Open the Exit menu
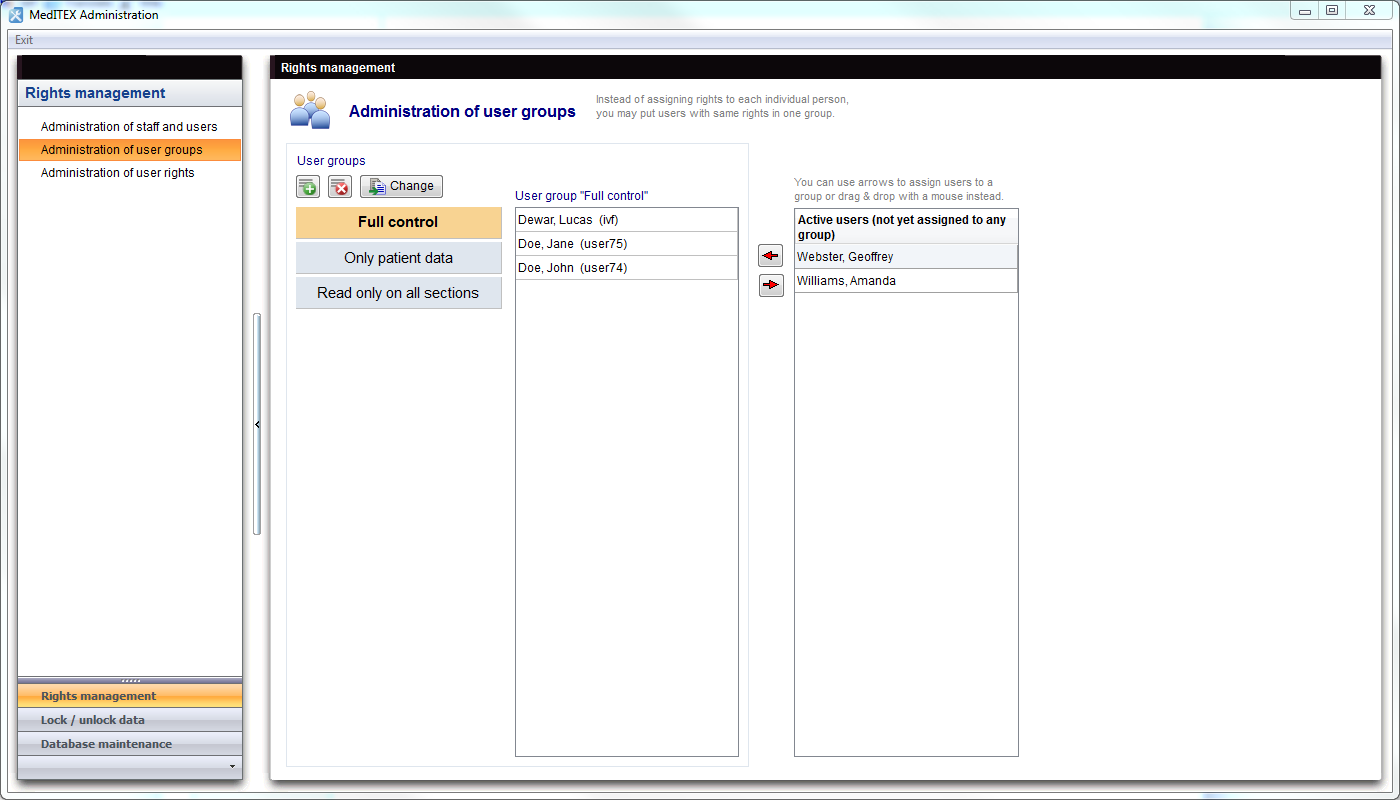 (x=24, y=40)
